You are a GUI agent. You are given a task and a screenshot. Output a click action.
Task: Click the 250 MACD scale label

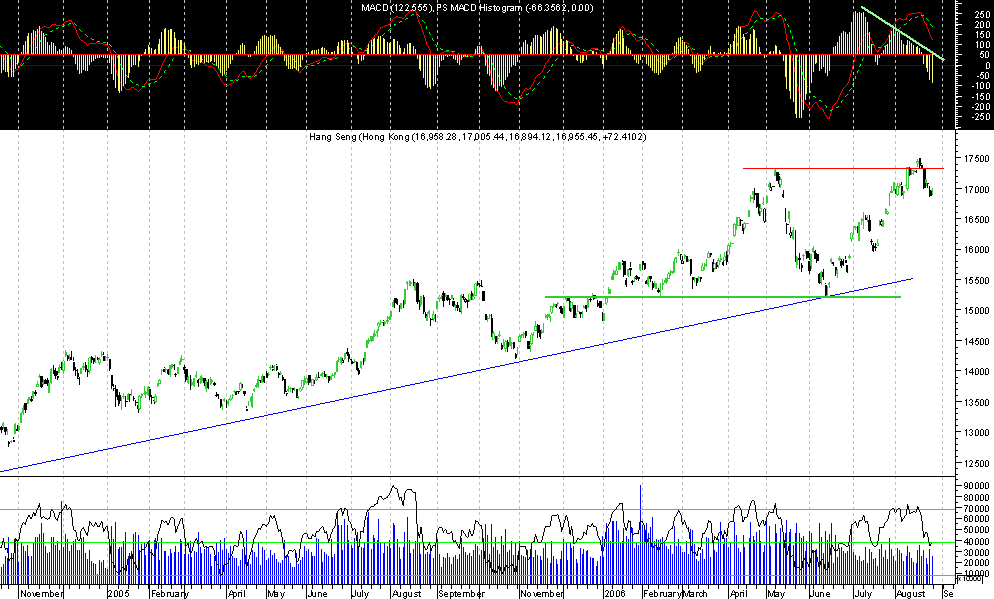pyautogui.click(x=982, y=14)
